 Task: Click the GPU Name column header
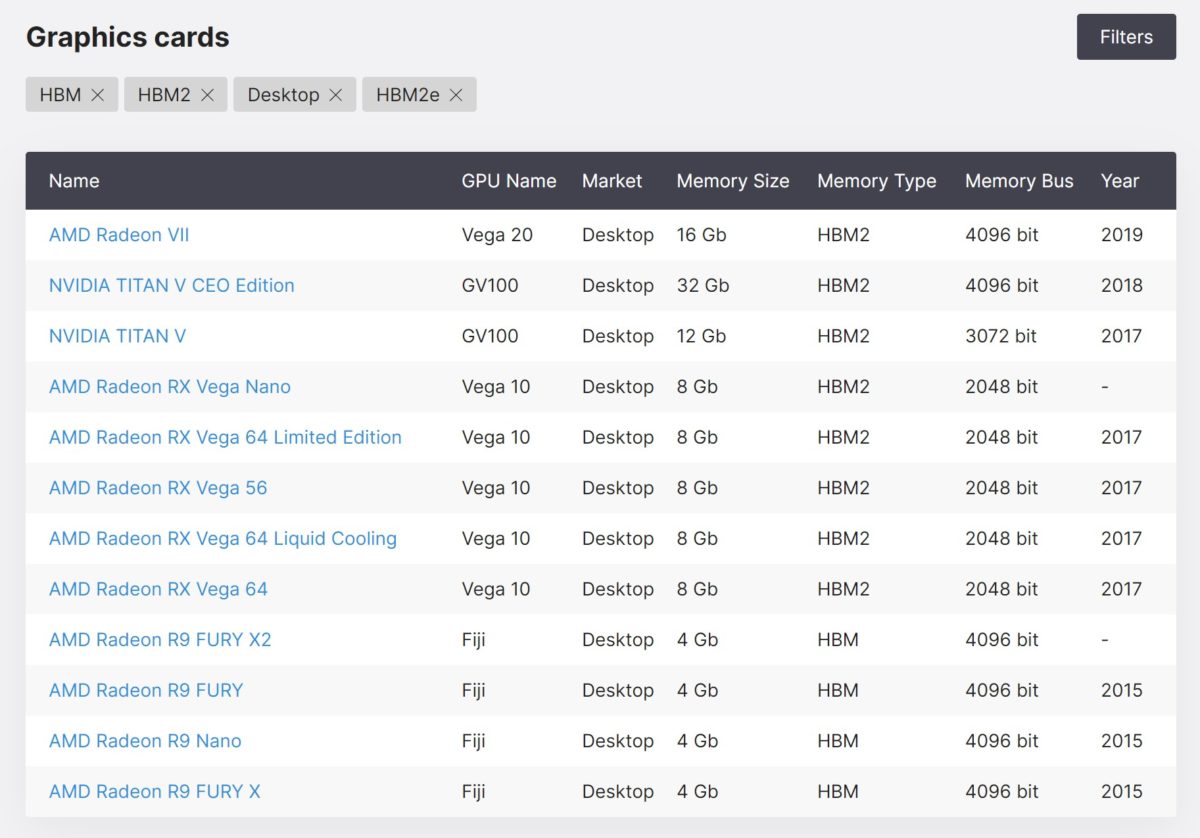pos(509,181)
